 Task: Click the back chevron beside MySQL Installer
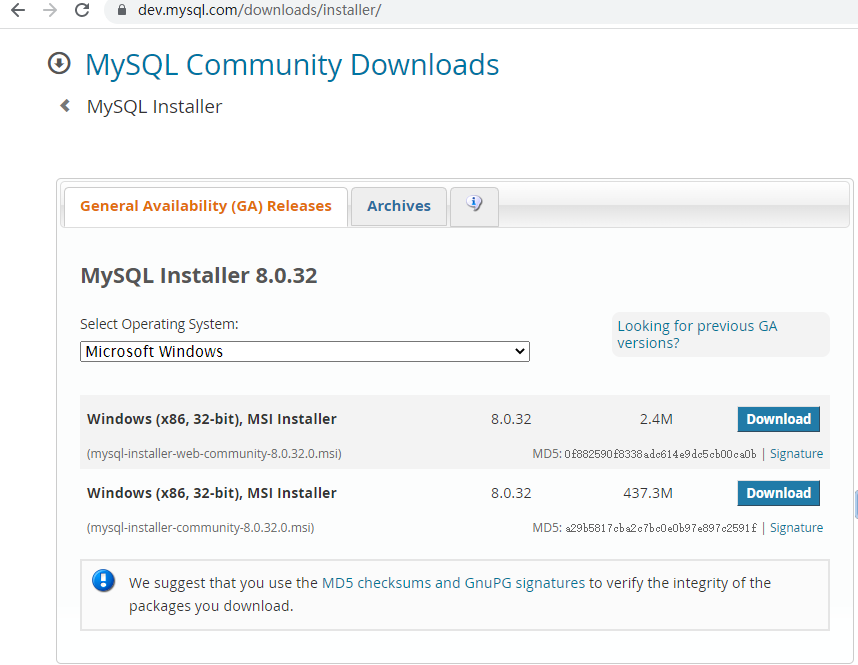(x=65, y=105)
